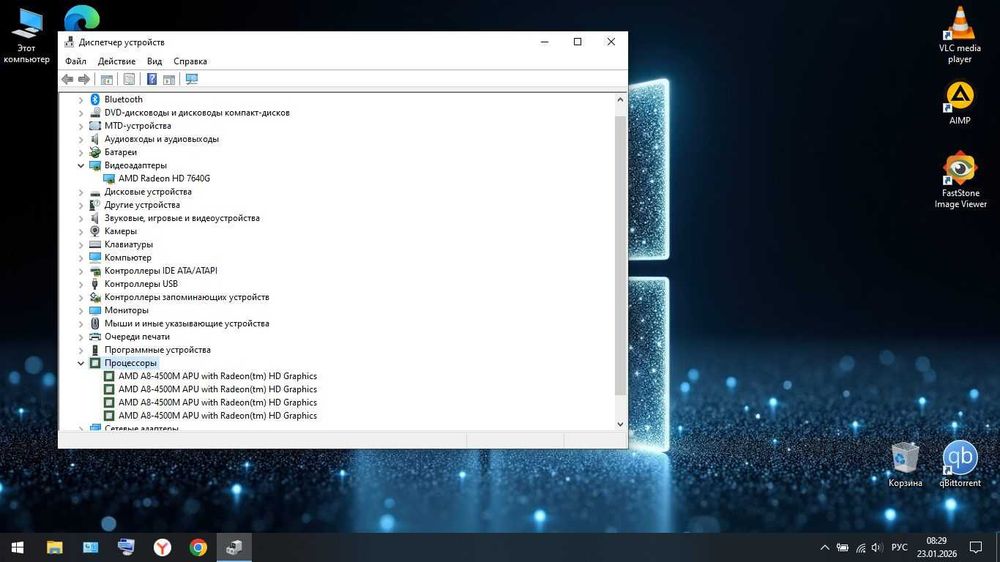Switch the РУС input language indicator

(x=899, y=547)
